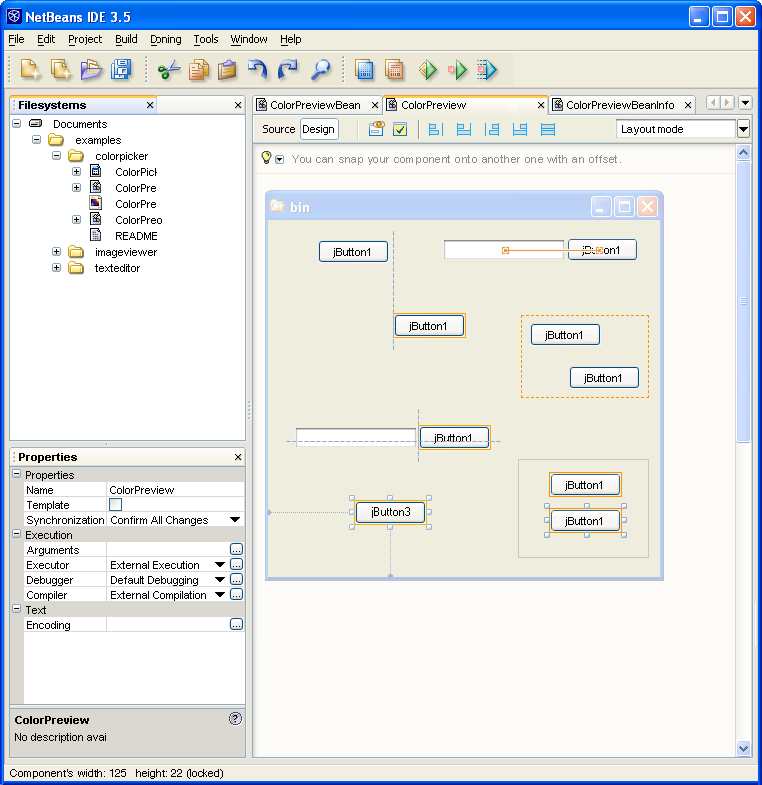Click the New file toolbar icon
Image resolution: width=762 pixels, height=785 pixels.
[x=30, y=69]
